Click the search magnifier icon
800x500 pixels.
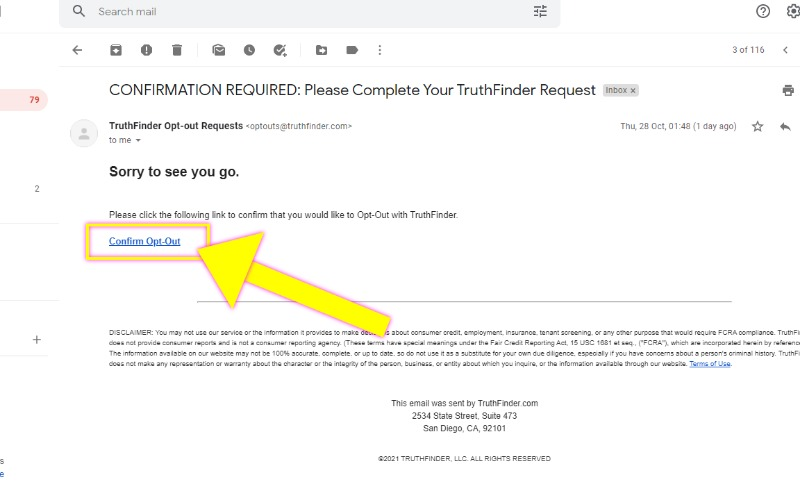pos(79,11)
